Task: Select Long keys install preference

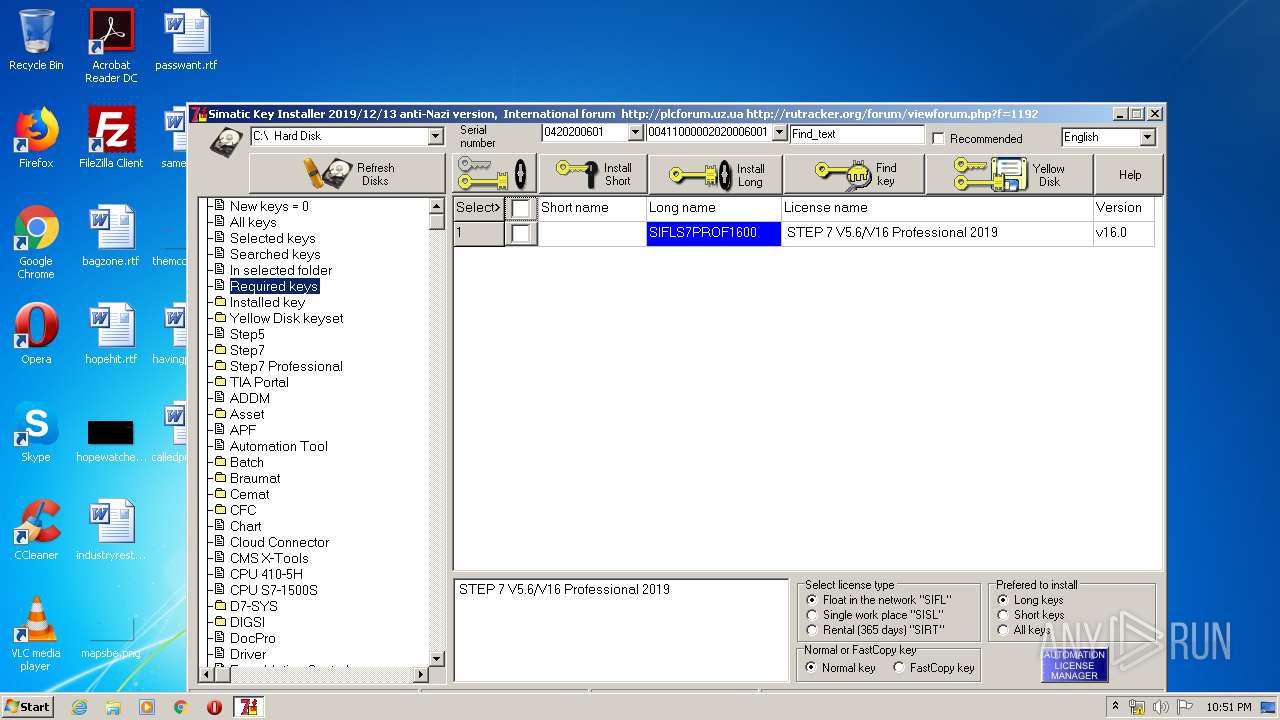Action: (x=1003, y=600)
